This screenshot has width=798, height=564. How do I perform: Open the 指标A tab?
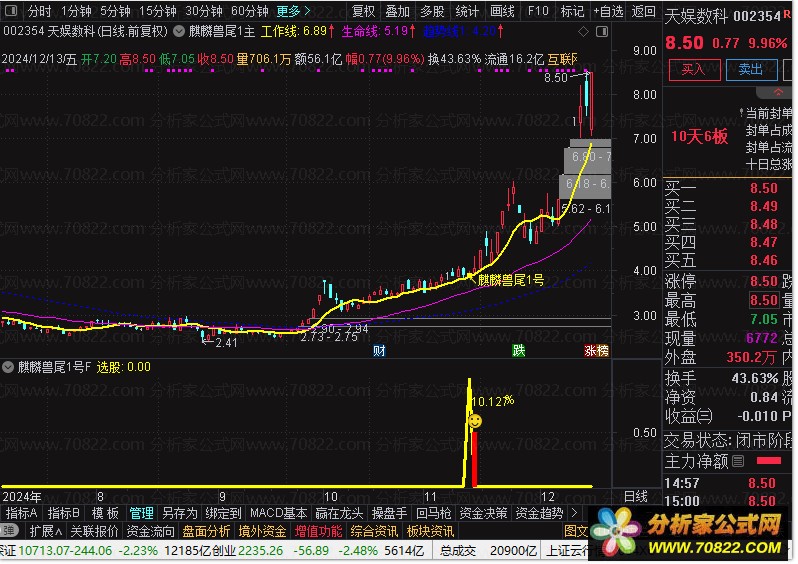[x=21, y=513]
